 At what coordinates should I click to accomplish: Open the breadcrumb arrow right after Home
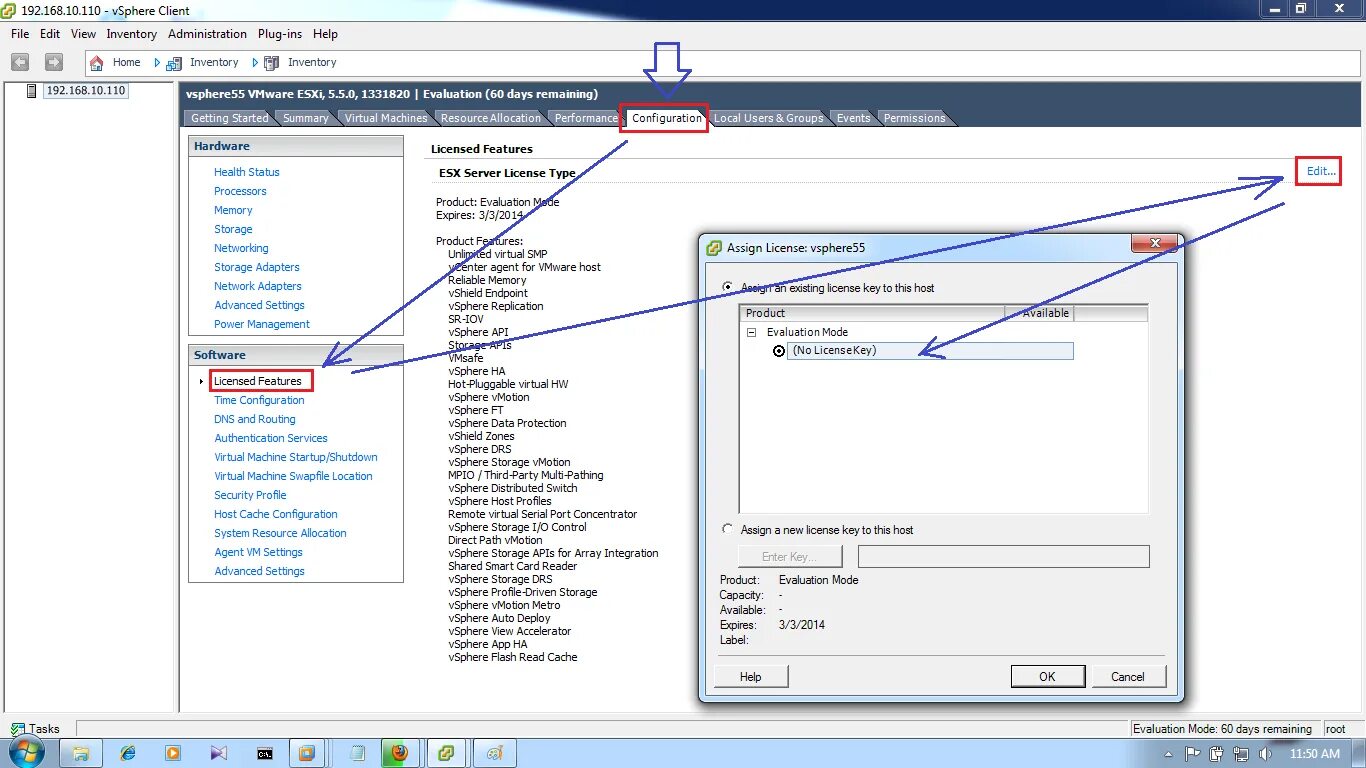[157, 62]
